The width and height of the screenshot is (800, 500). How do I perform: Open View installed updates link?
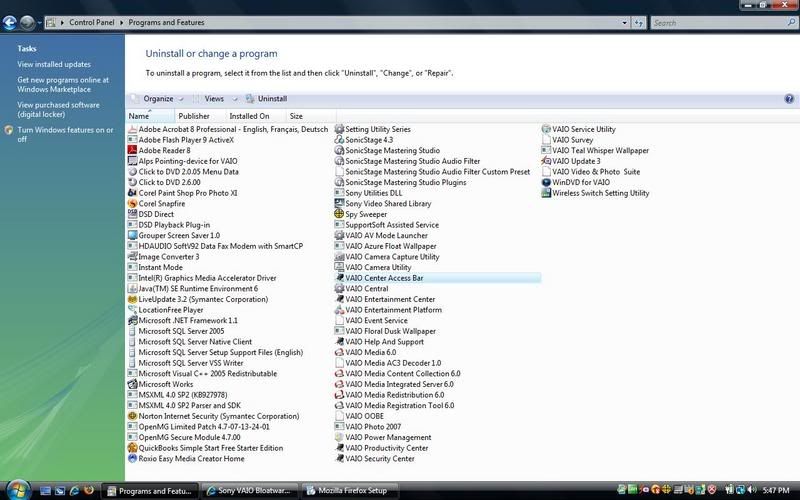[54, 64]
